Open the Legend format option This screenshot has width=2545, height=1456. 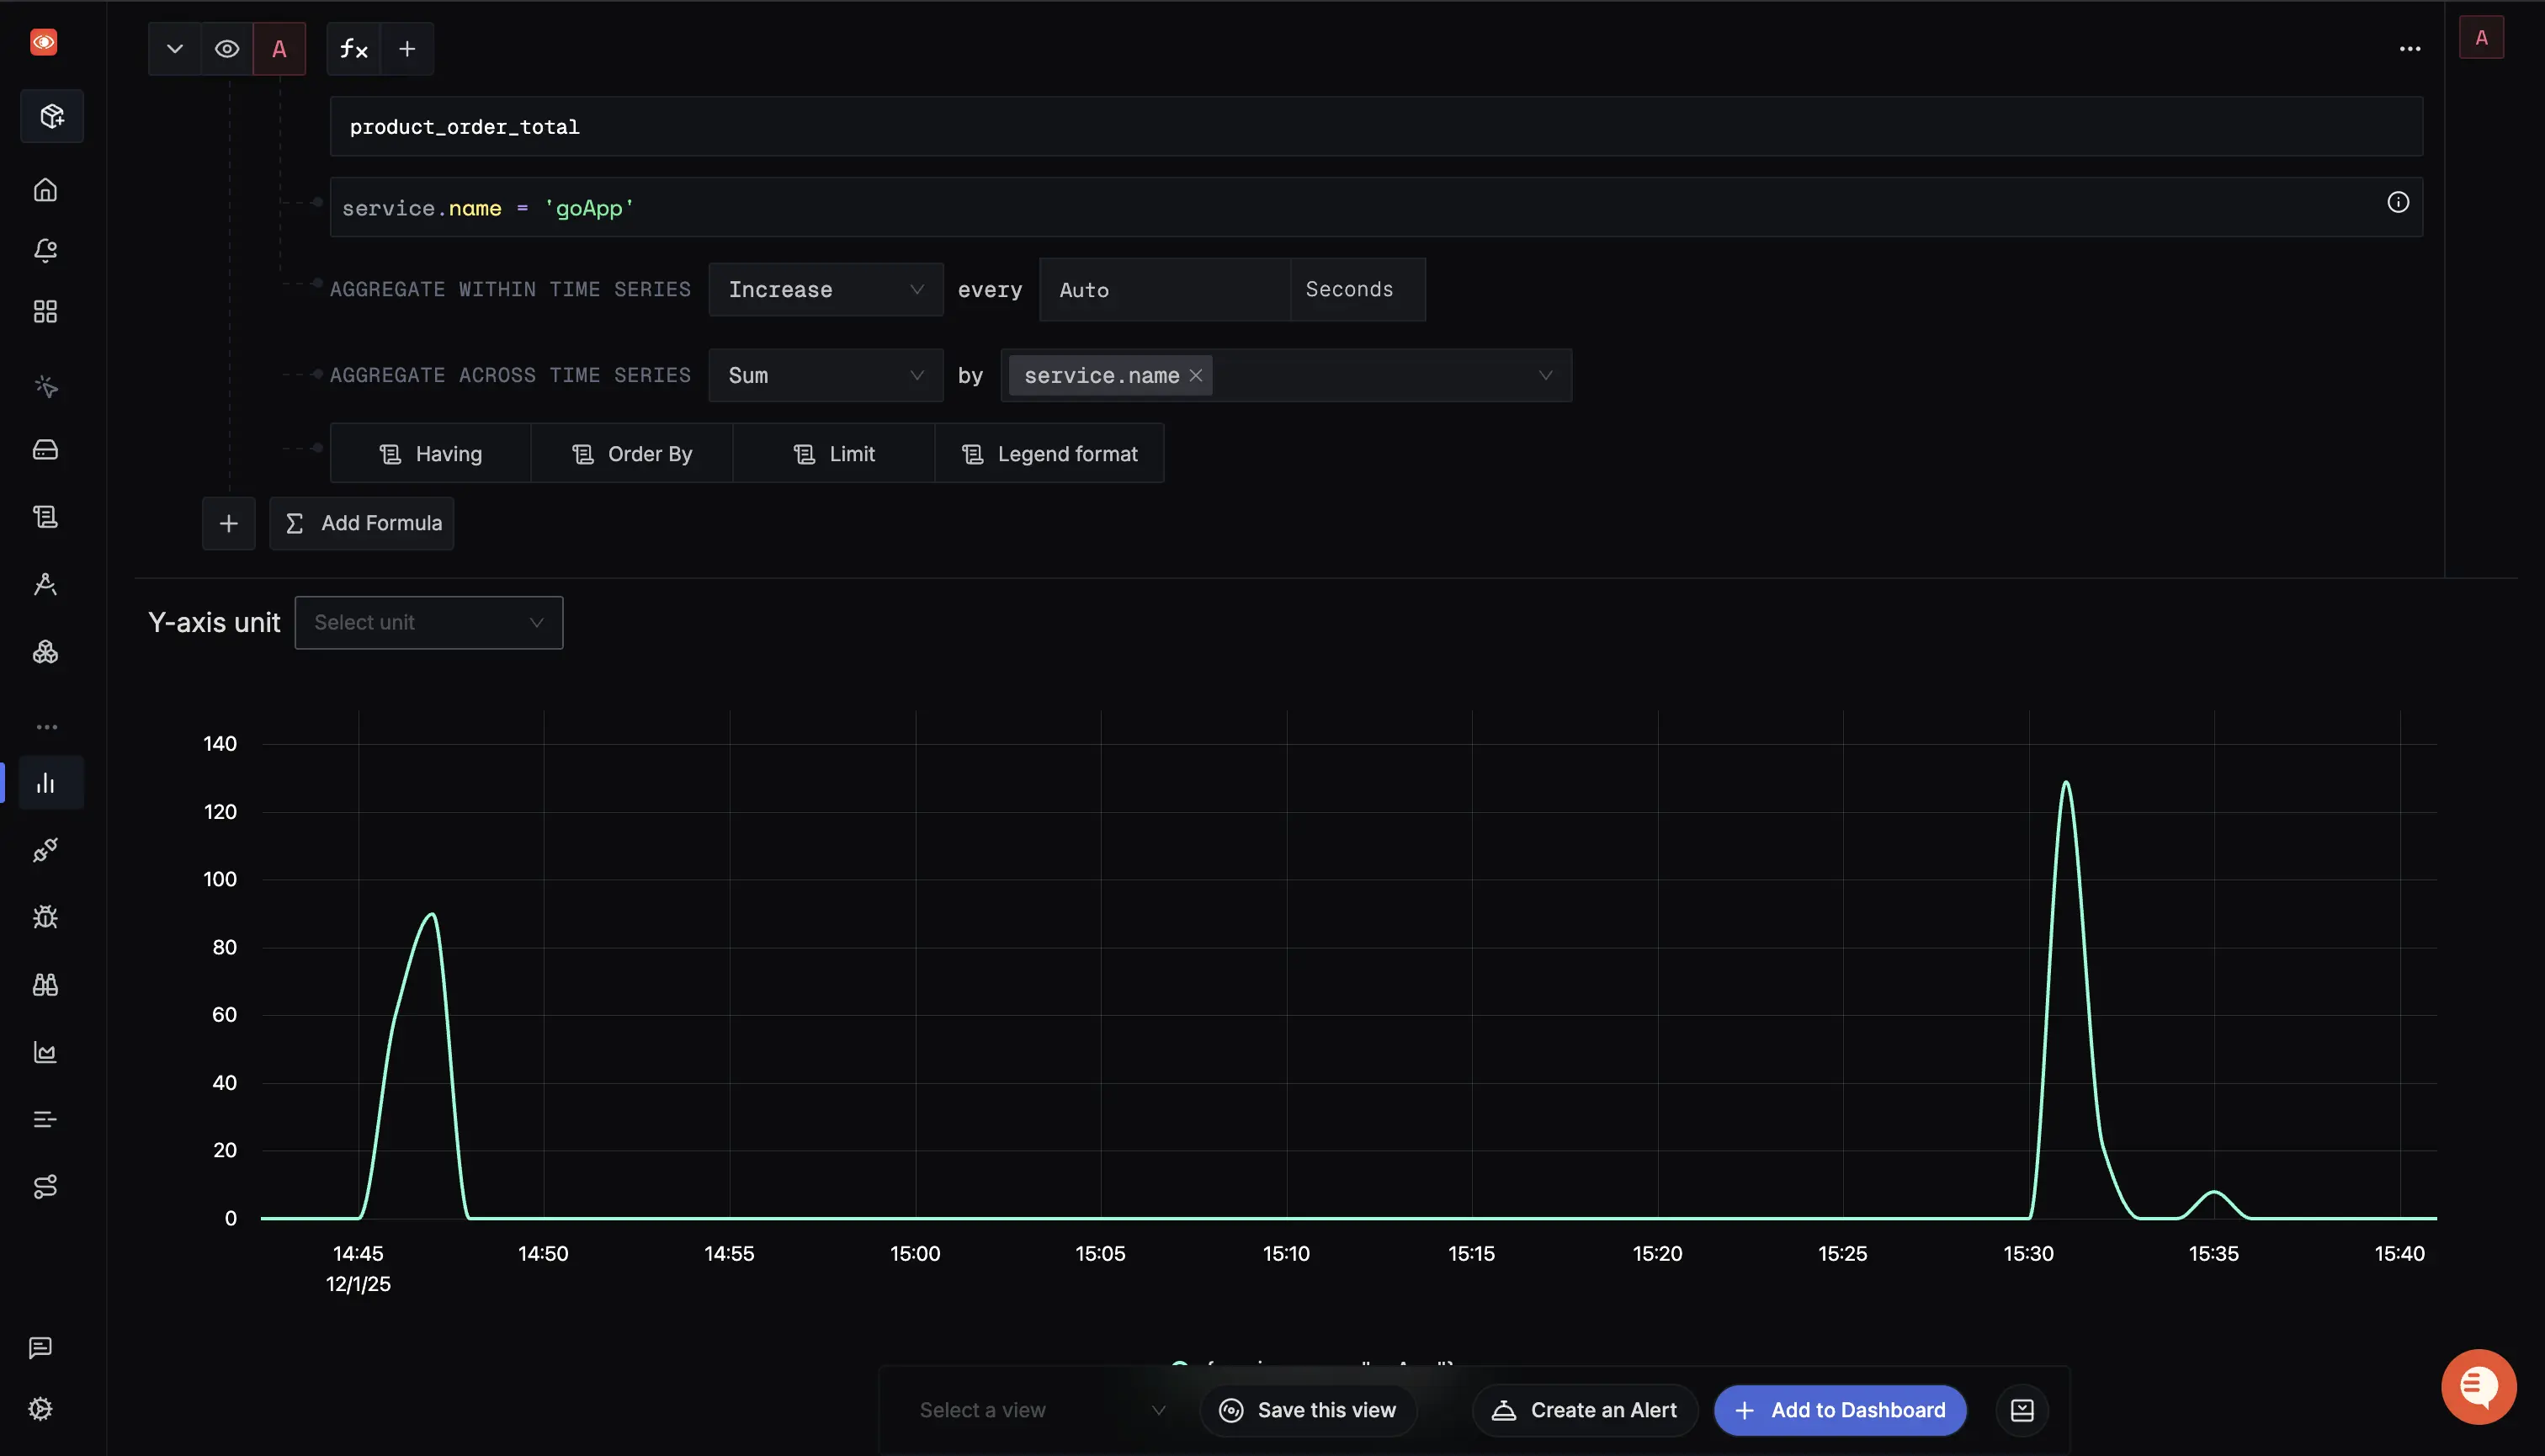pos(1050,453)
